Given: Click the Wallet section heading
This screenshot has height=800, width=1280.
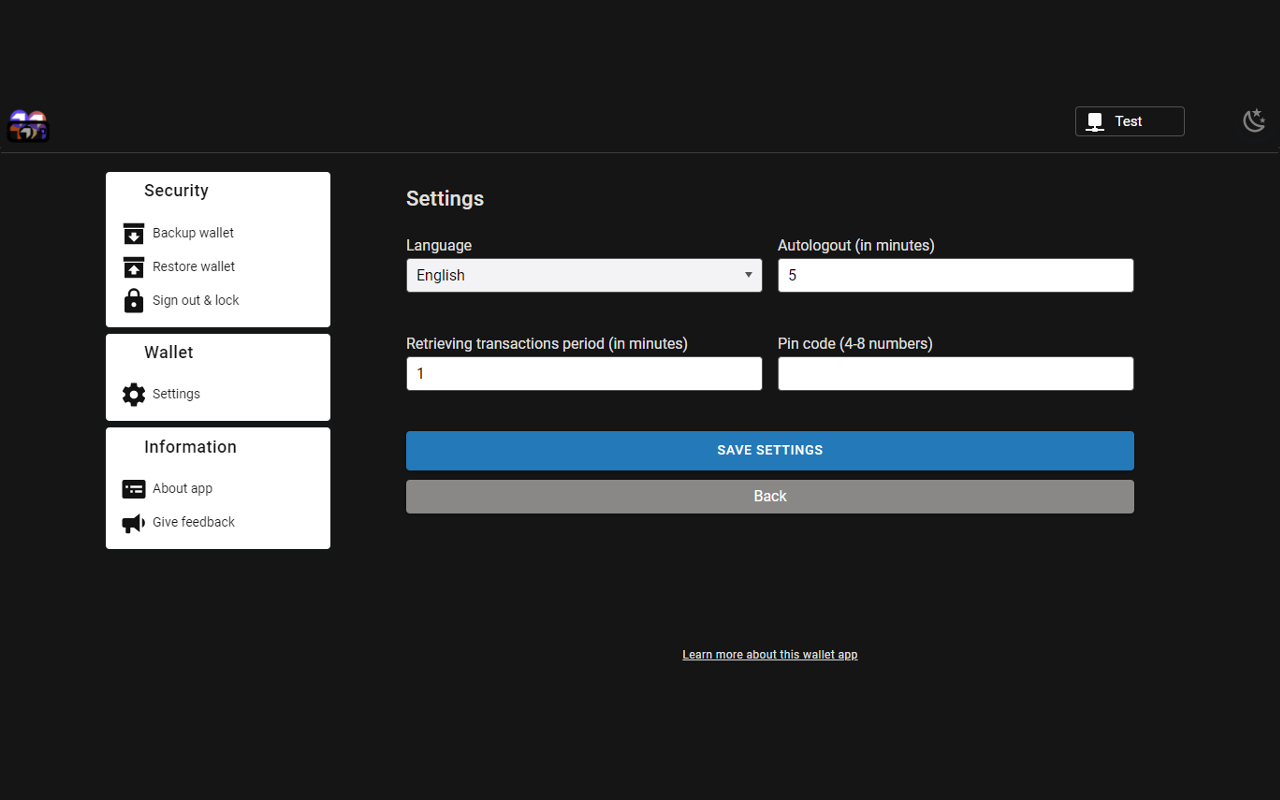Looking at the screenshot, I should coord(168,353).
